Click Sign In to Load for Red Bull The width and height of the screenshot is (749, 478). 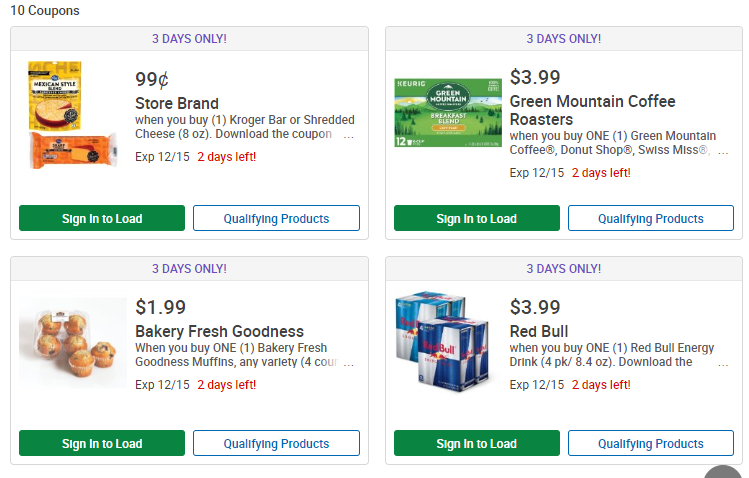tap(476, 444)
